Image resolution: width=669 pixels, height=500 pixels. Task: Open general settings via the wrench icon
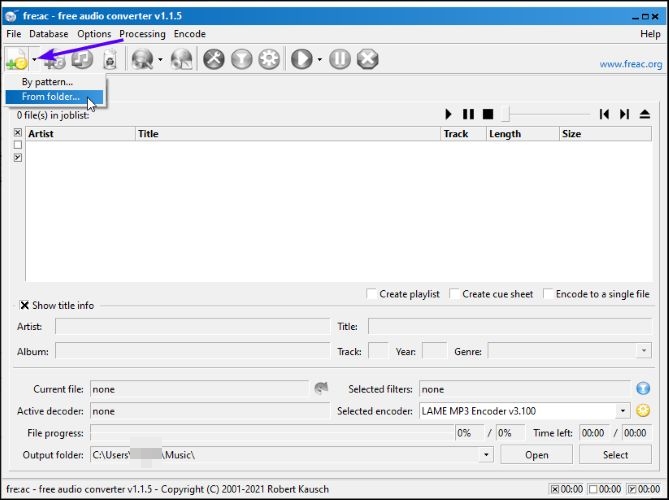[214, 59]
